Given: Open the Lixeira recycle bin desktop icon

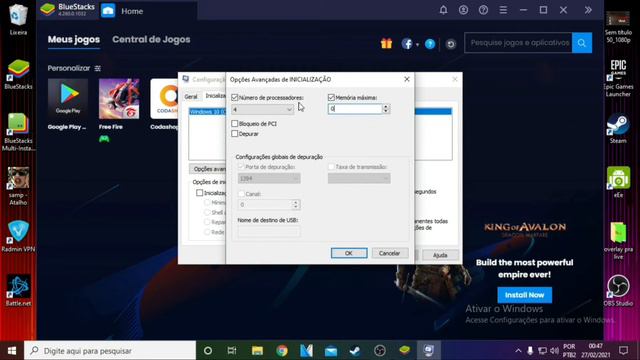Looking at the screenshot, I should click(18, 20).
